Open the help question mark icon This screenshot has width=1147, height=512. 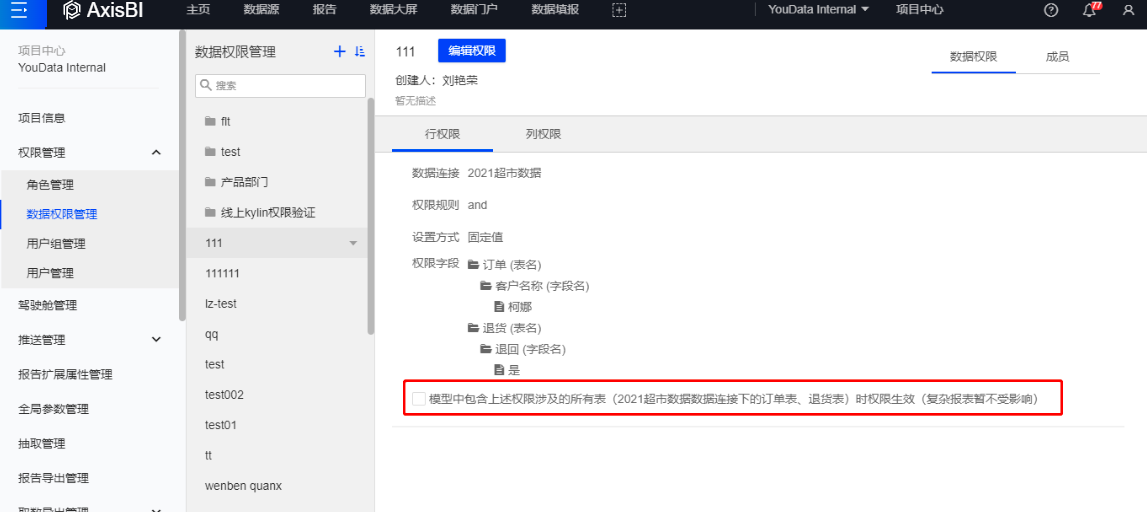pos(1050,10)
